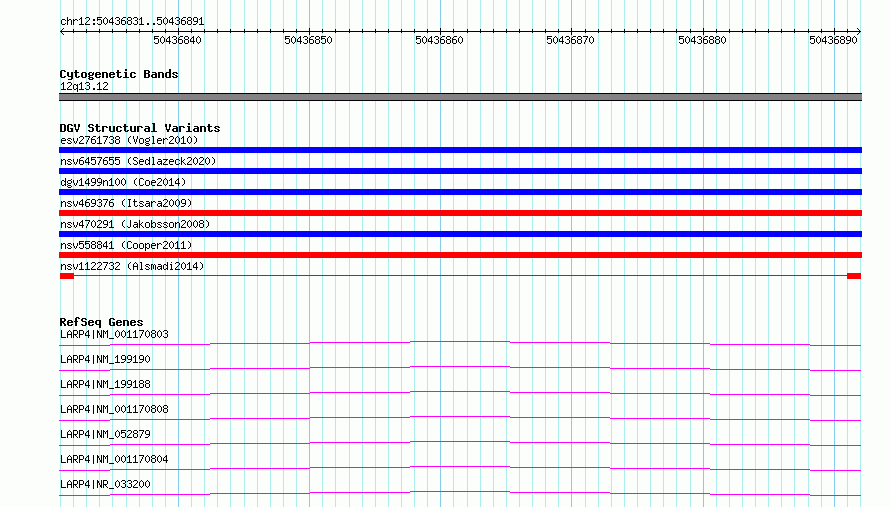The height and width of the screenshot is (507, 890).
Task: Click the magenta intron line of NM_001170804
Action: click(x=460, y=467)
